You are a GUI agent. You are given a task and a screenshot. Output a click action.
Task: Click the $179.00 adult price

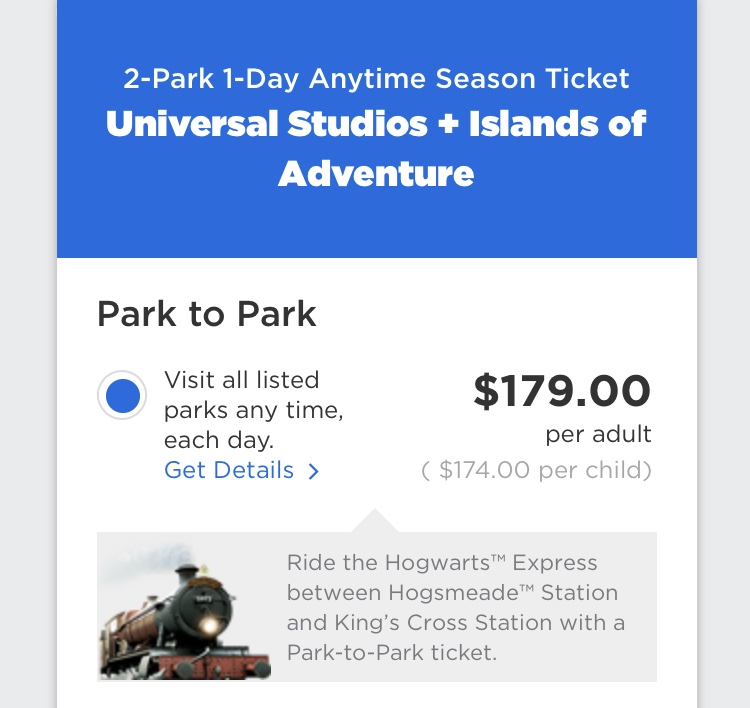[x=561, y=391]
